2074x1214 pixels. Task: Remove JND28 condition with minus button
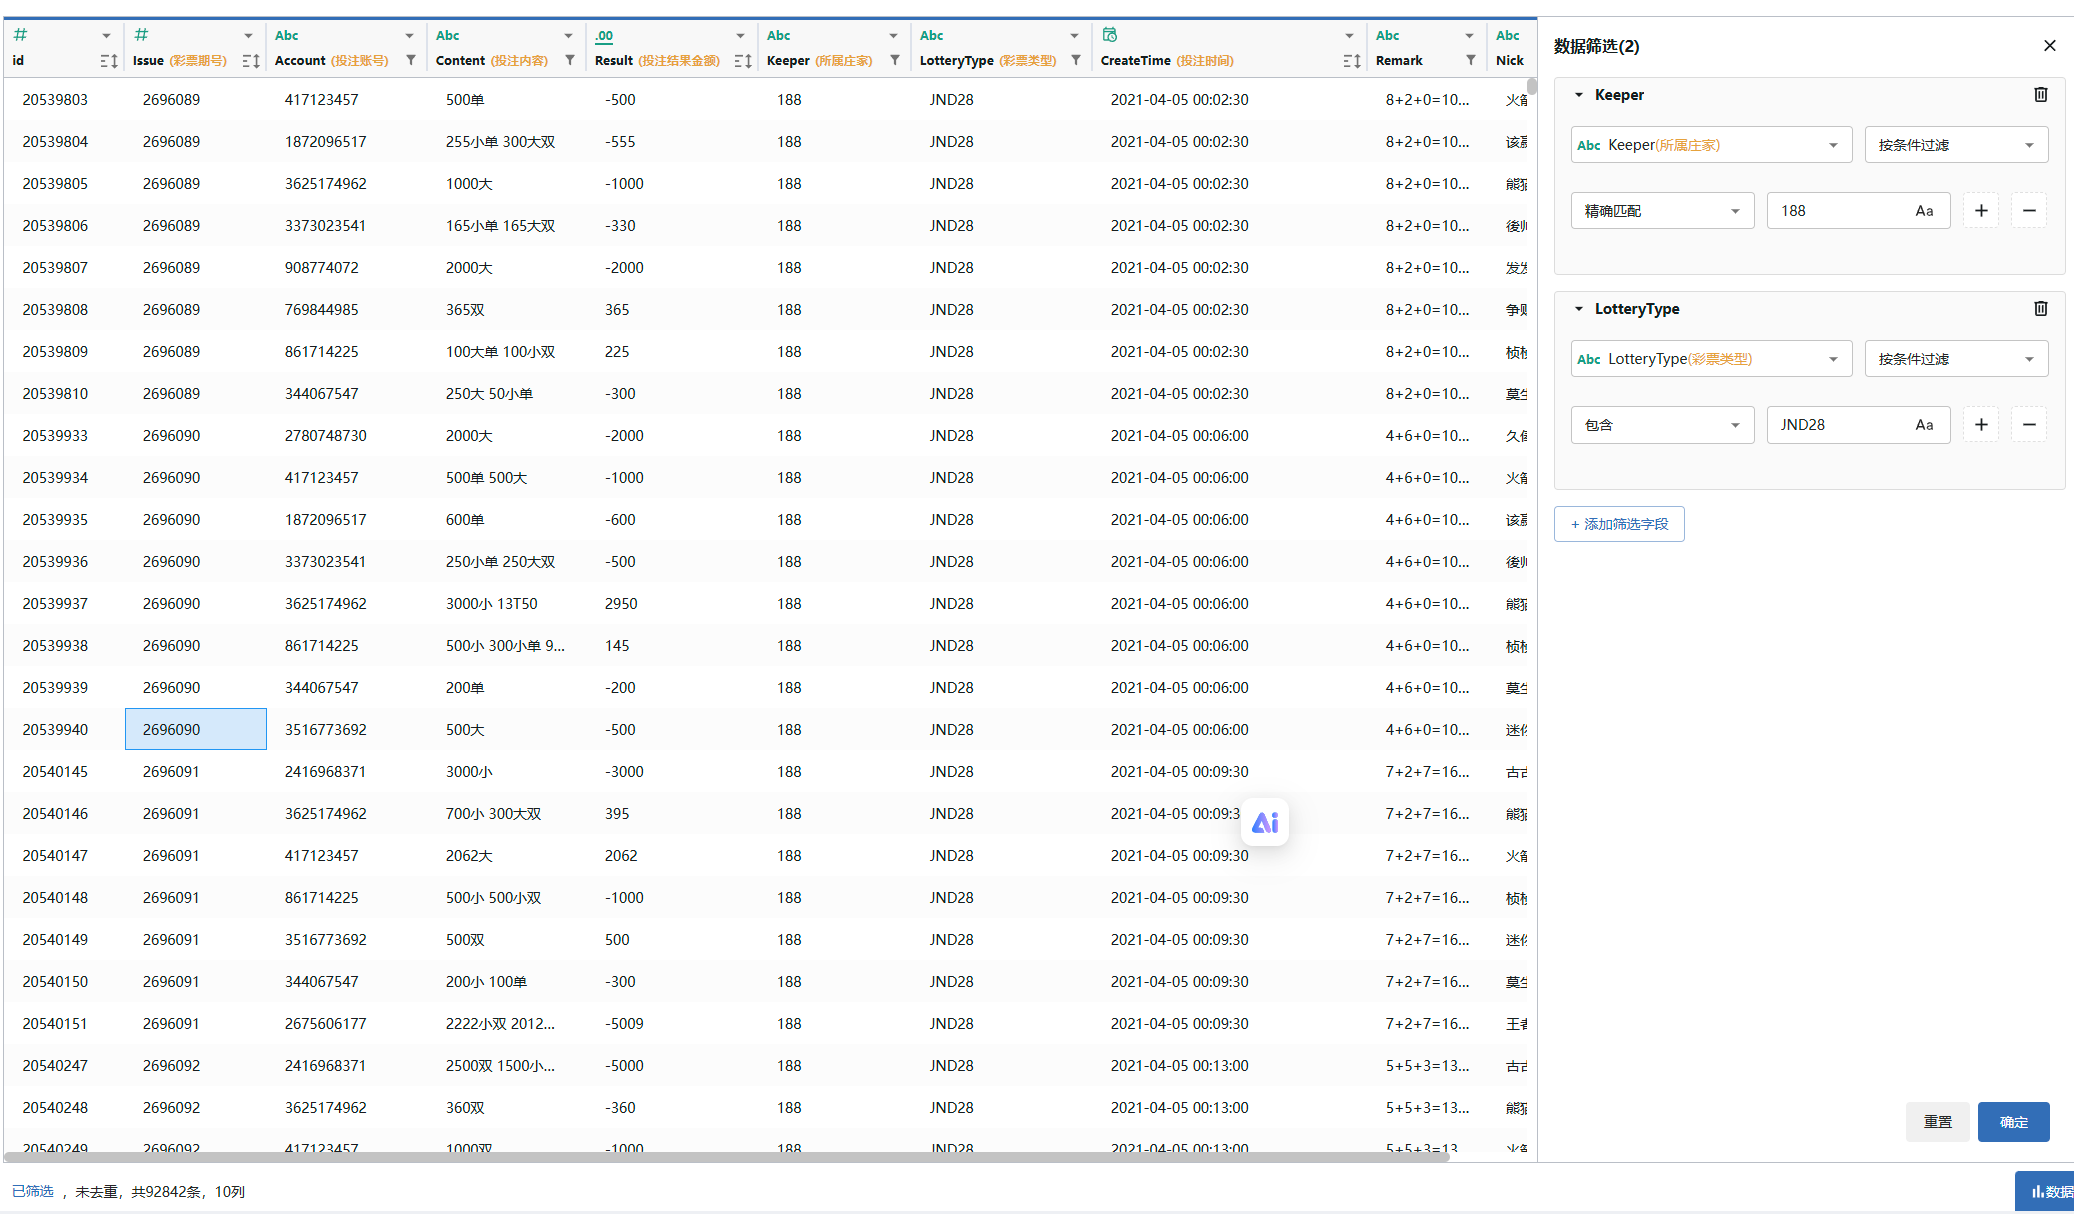[x=2028, y=425]
